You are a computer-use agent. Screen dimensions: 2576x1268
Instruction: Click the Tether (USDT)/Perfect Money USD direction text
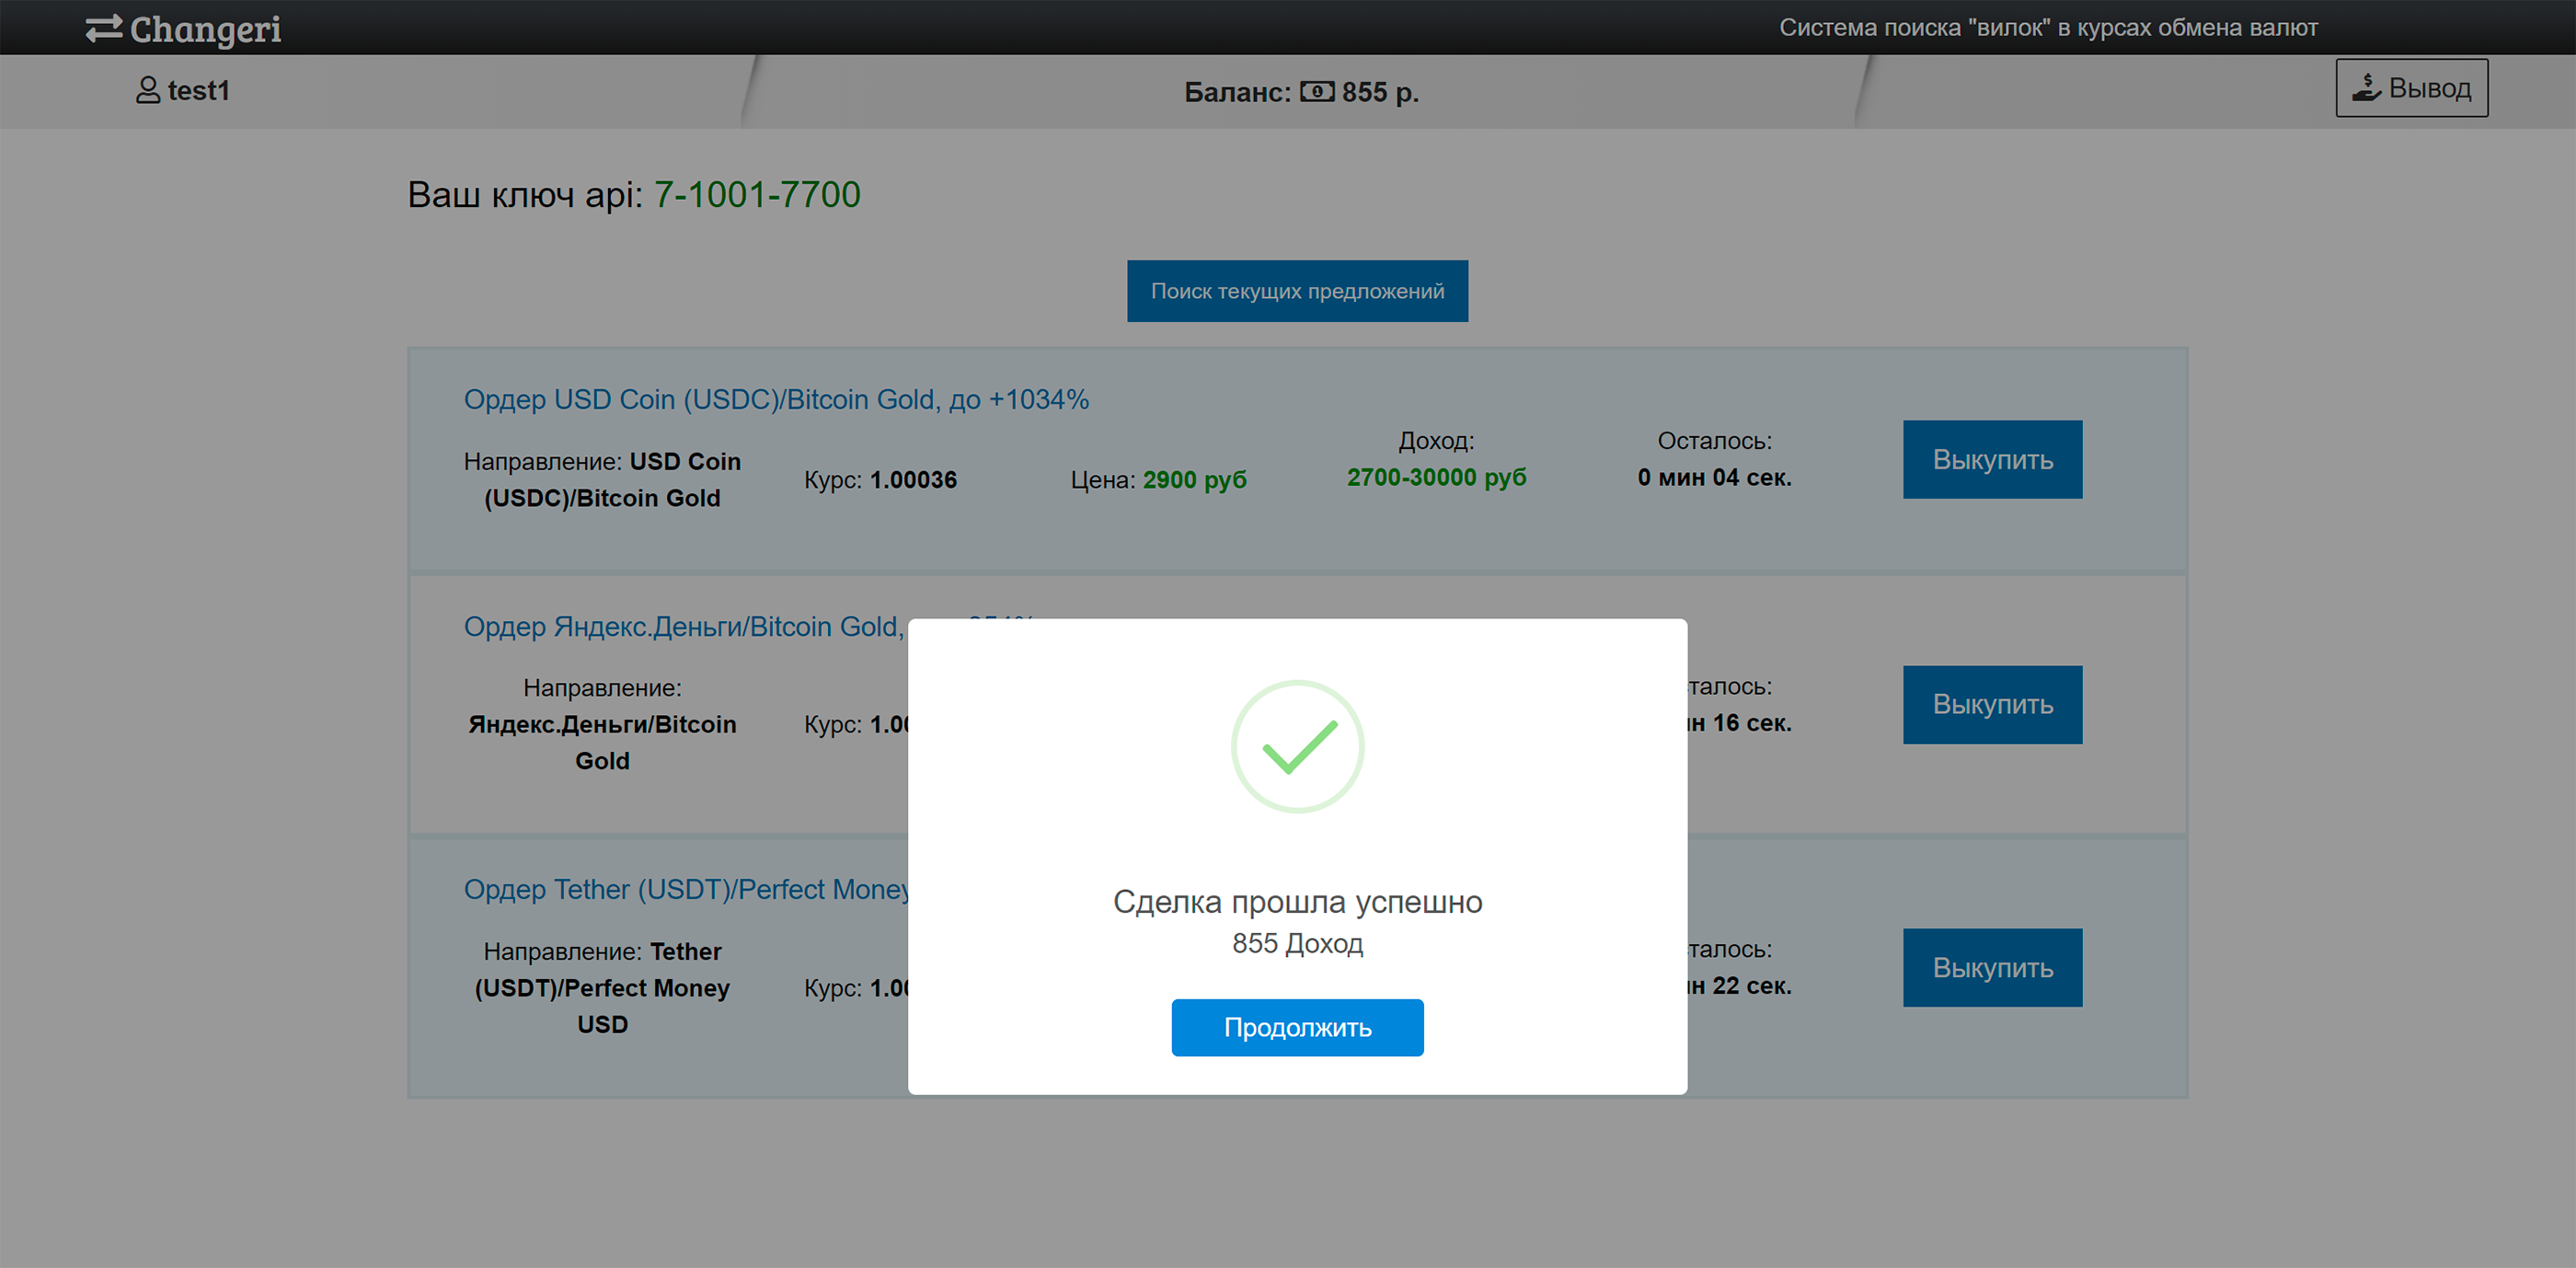point(602,987)
